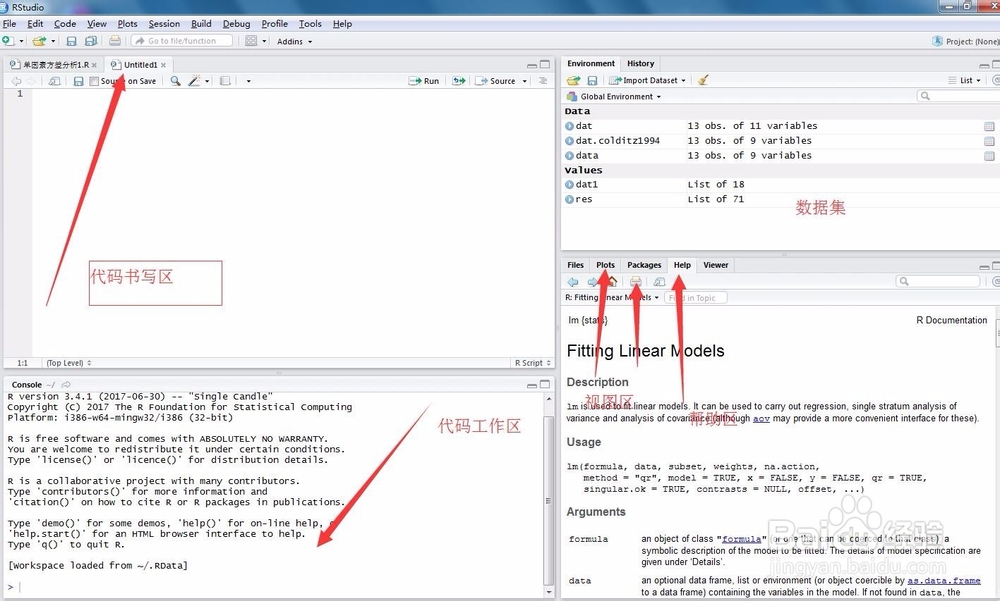Open the Source button dropdown arrow

point(524,81)
